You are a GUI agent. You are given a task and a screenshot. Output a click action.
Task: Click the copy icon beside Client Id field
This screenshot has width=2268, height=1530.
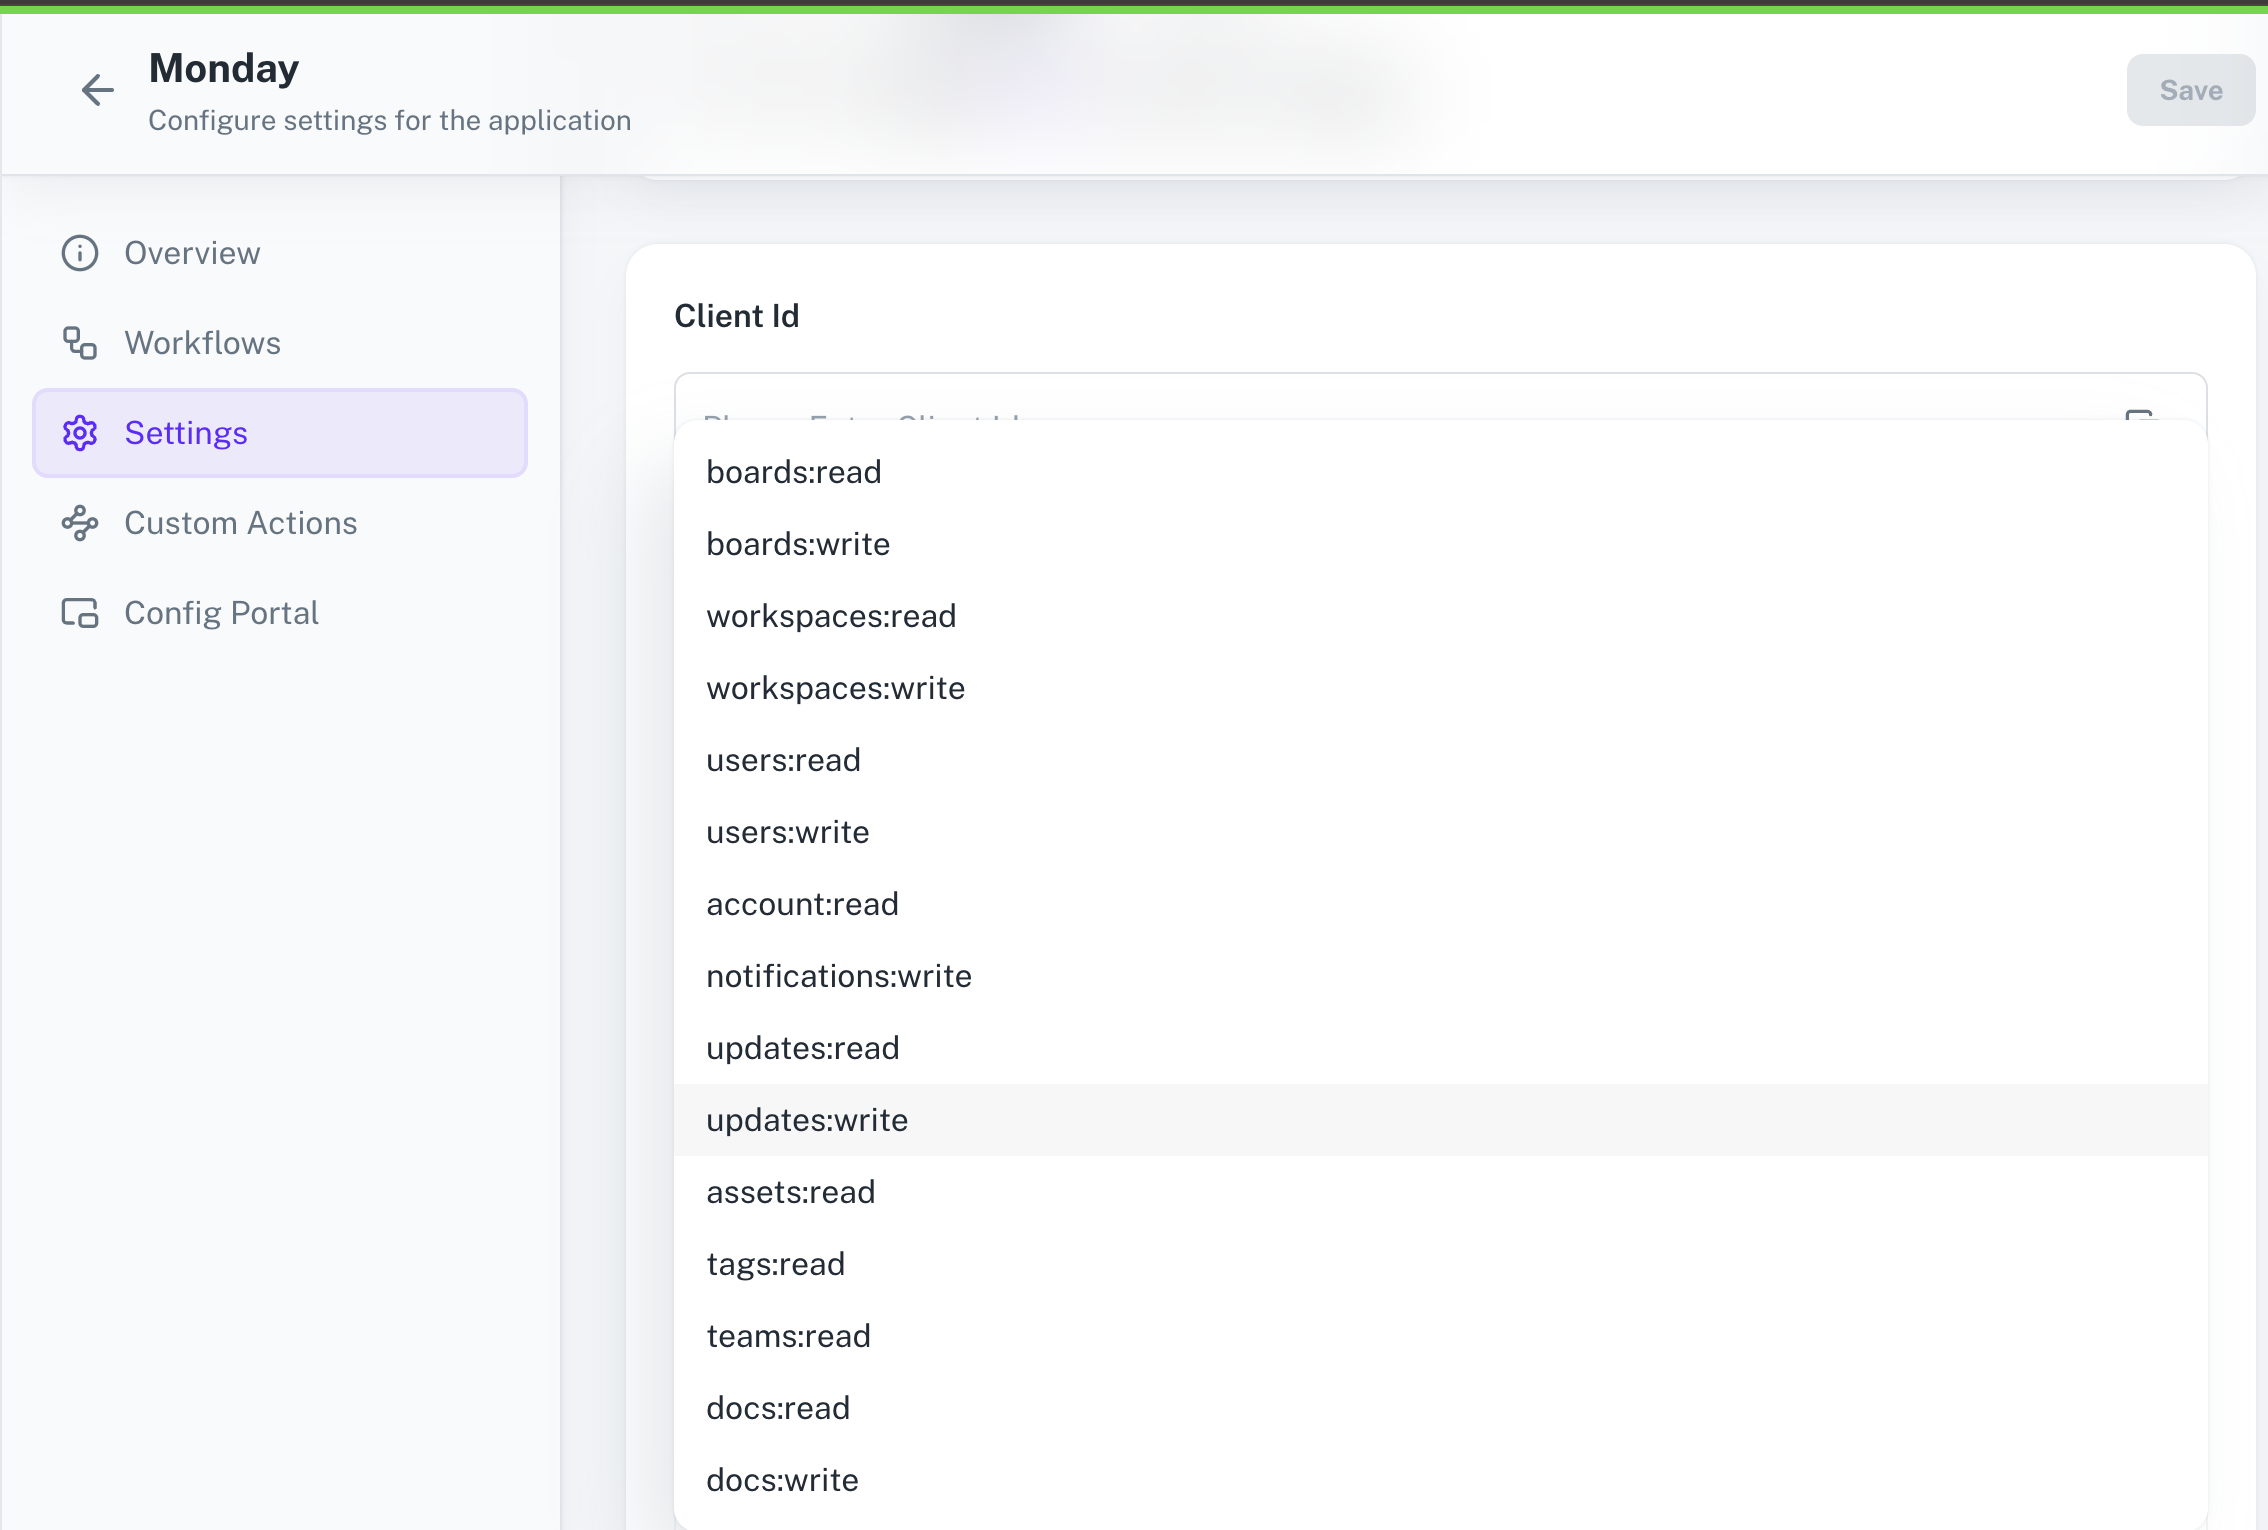coord(2140,417)
